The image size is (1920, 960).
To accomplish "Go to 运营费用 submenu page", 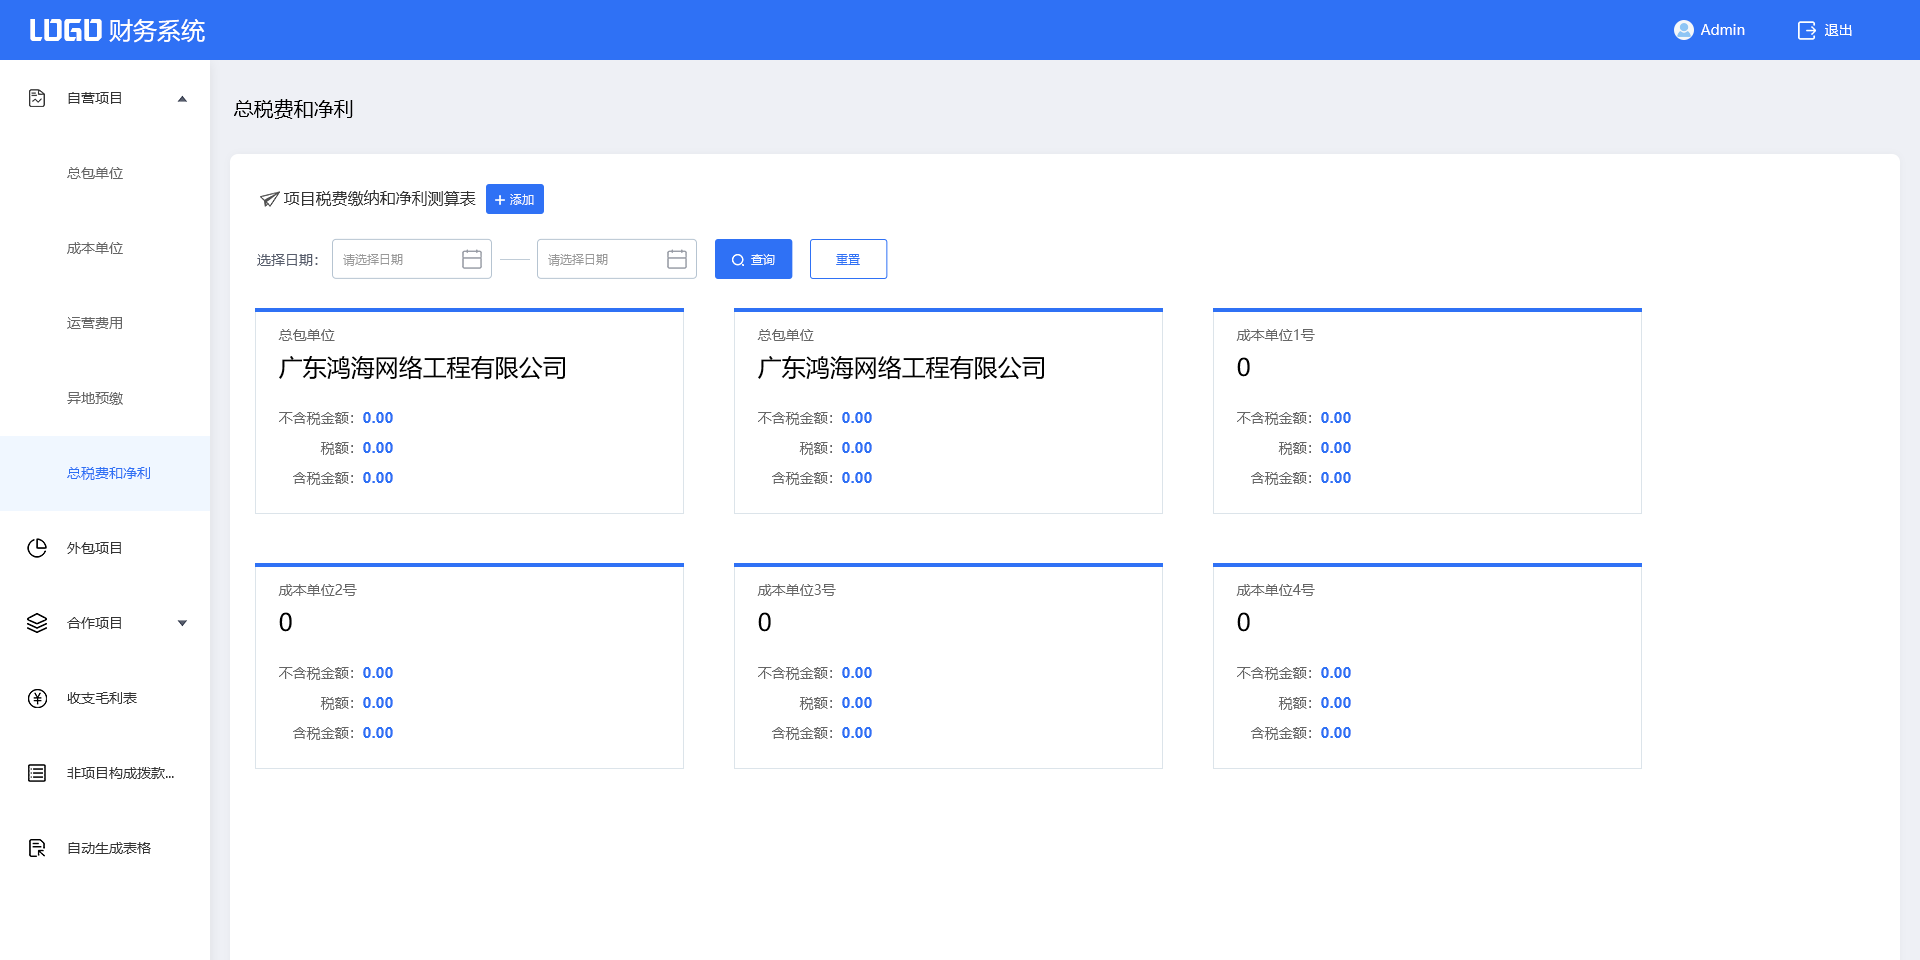I will (x=95, y=323).
